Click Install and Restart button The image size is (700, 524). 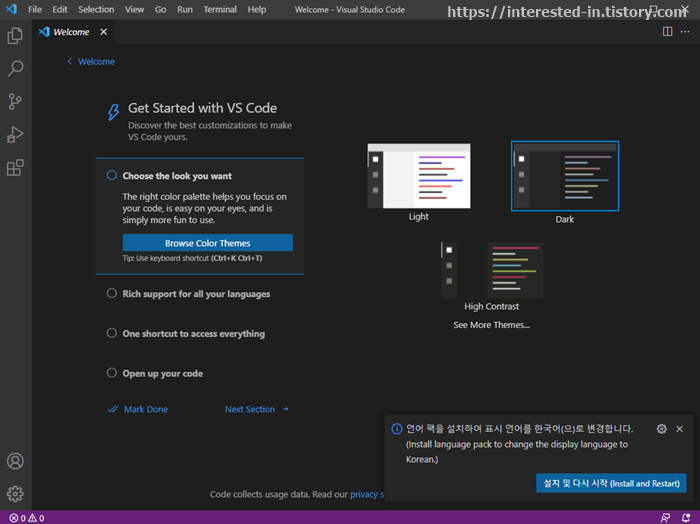[611, 483]
